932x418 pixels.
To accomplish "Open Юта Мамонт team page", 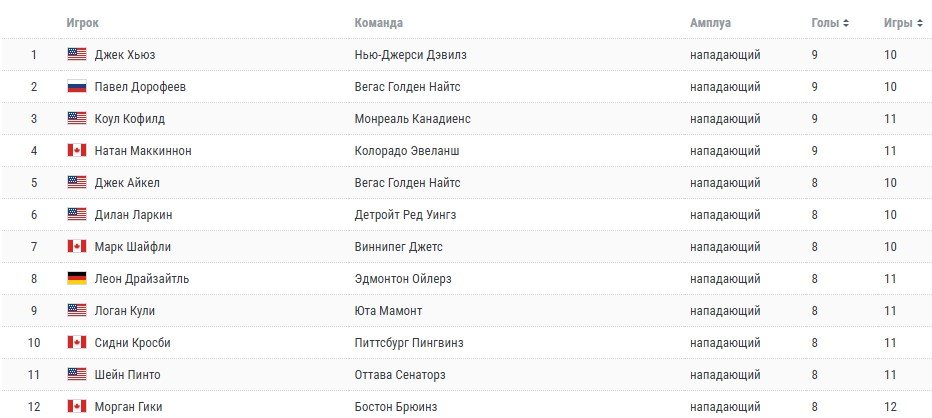I will (x=388, y=310).
